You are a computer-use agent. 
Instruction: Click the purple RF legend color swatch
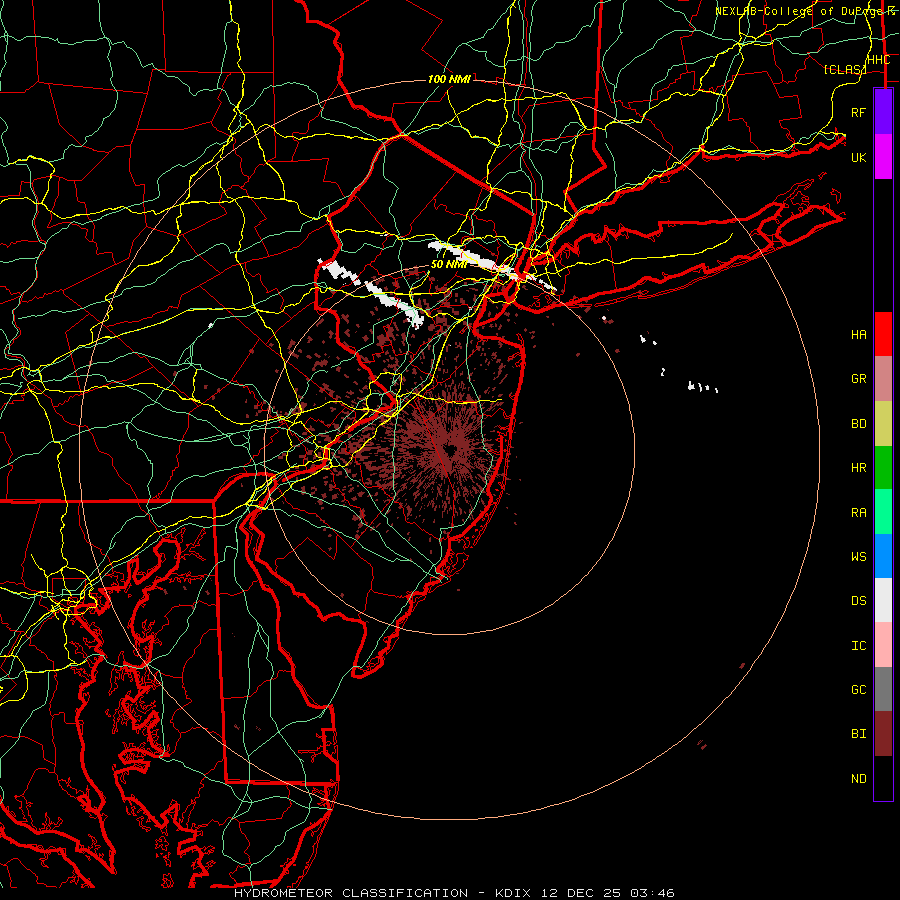pyautogui.click(x=883, y=112)
